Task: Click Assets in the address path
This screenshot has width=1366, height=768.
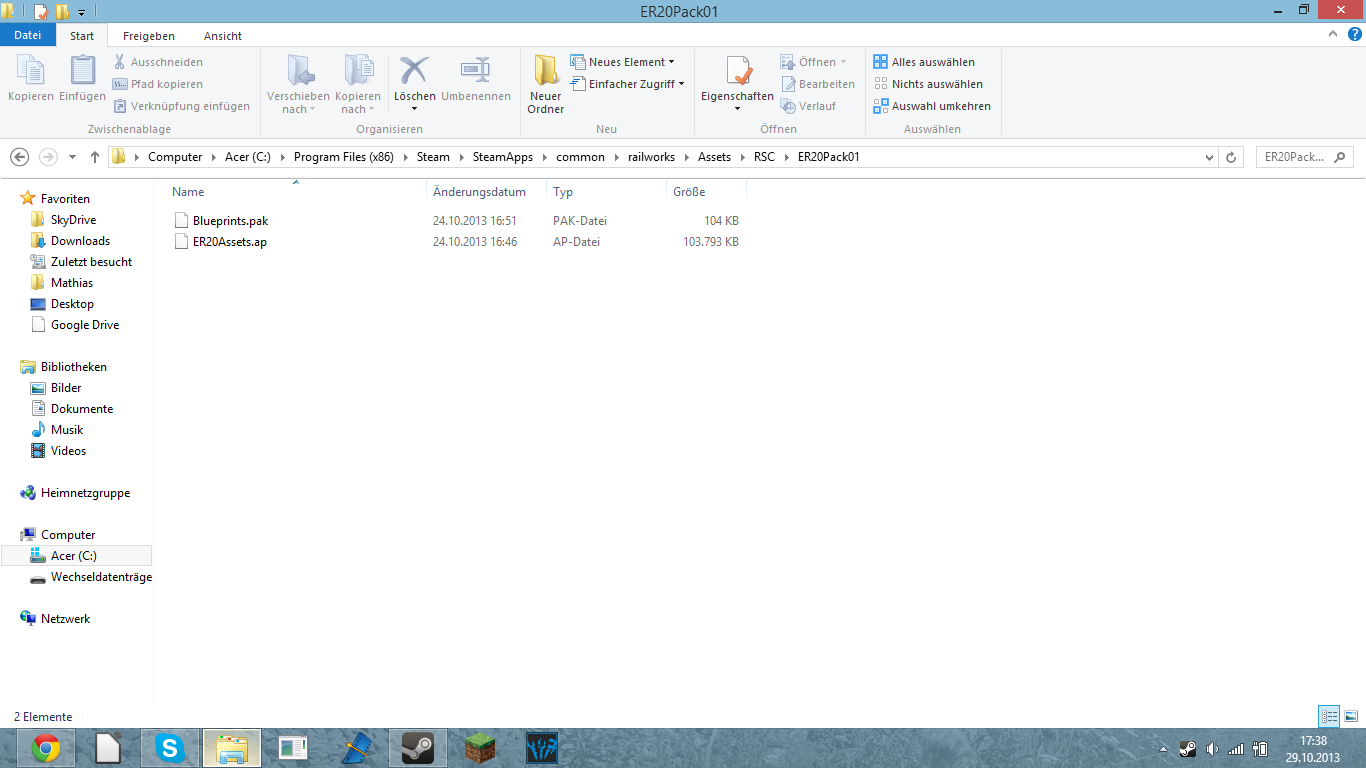Action: [714, 157]
